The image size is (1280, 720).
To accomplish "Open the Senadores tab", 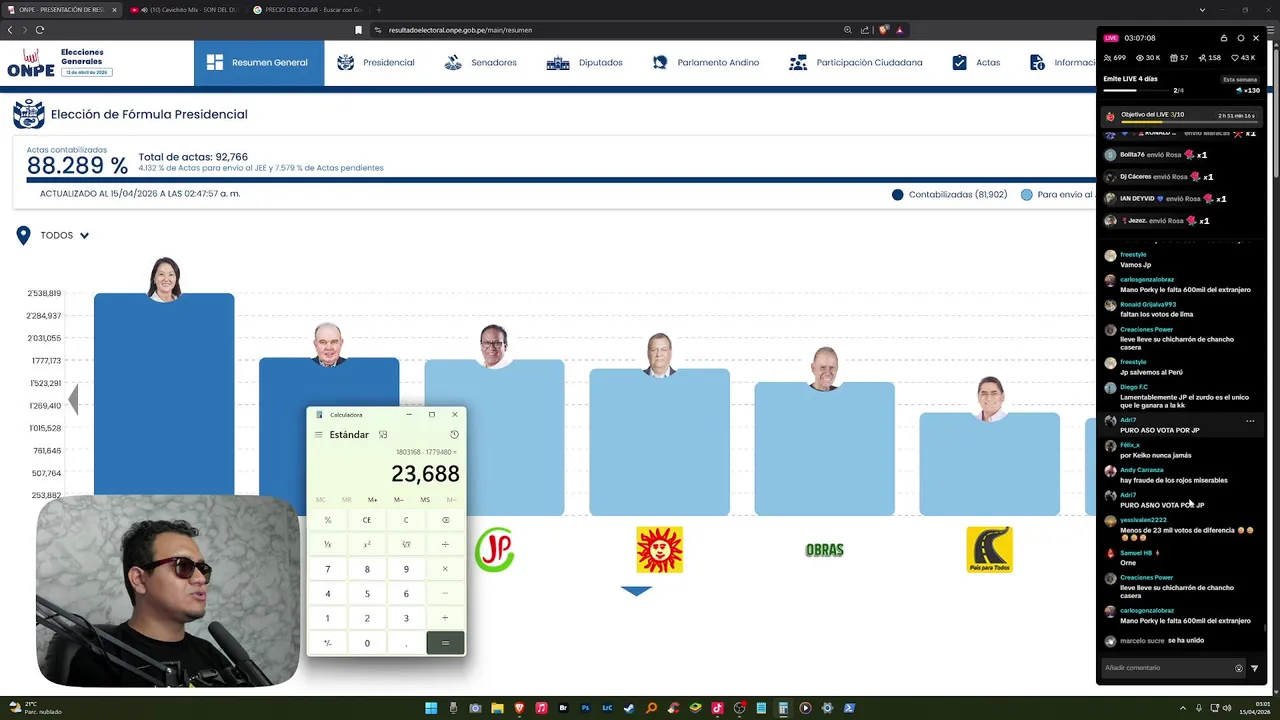I will [x=481, y=63].
